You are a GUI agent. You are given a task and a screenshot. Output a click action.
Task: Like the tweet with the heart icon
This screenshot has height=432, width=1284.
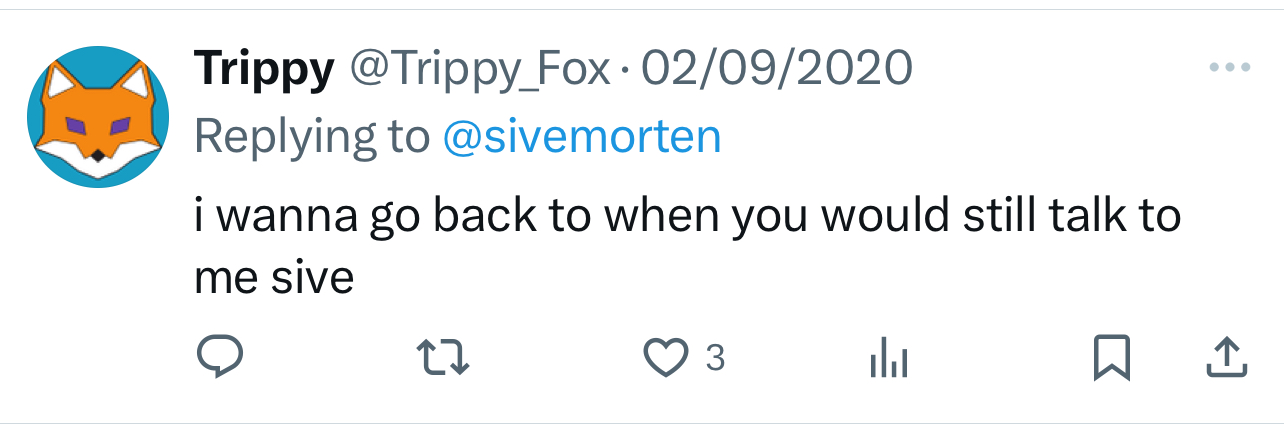click(x=667, y=357)
